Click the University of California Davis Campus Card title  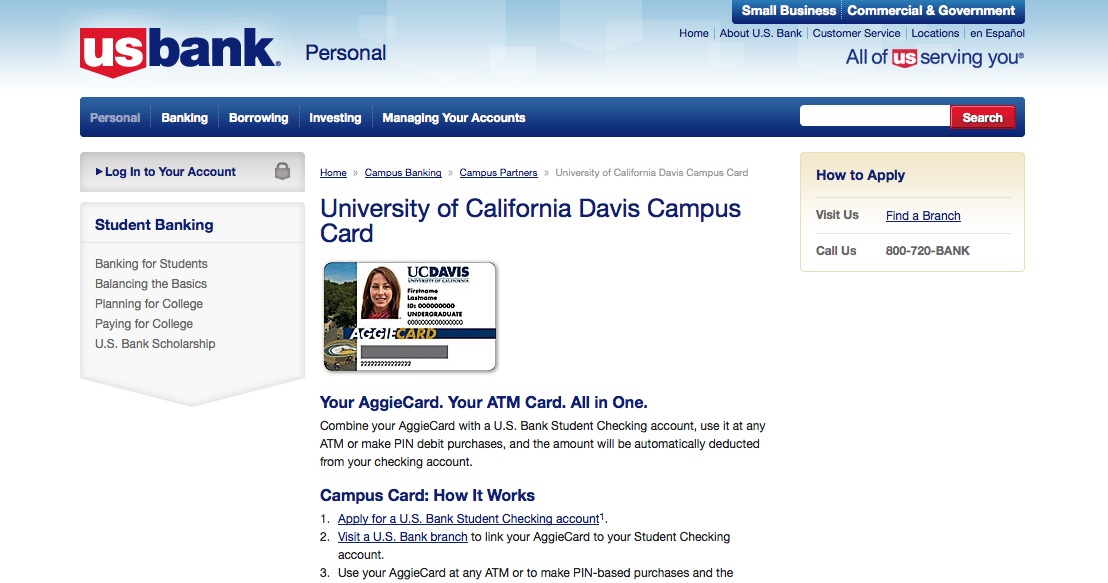[530, 220]
